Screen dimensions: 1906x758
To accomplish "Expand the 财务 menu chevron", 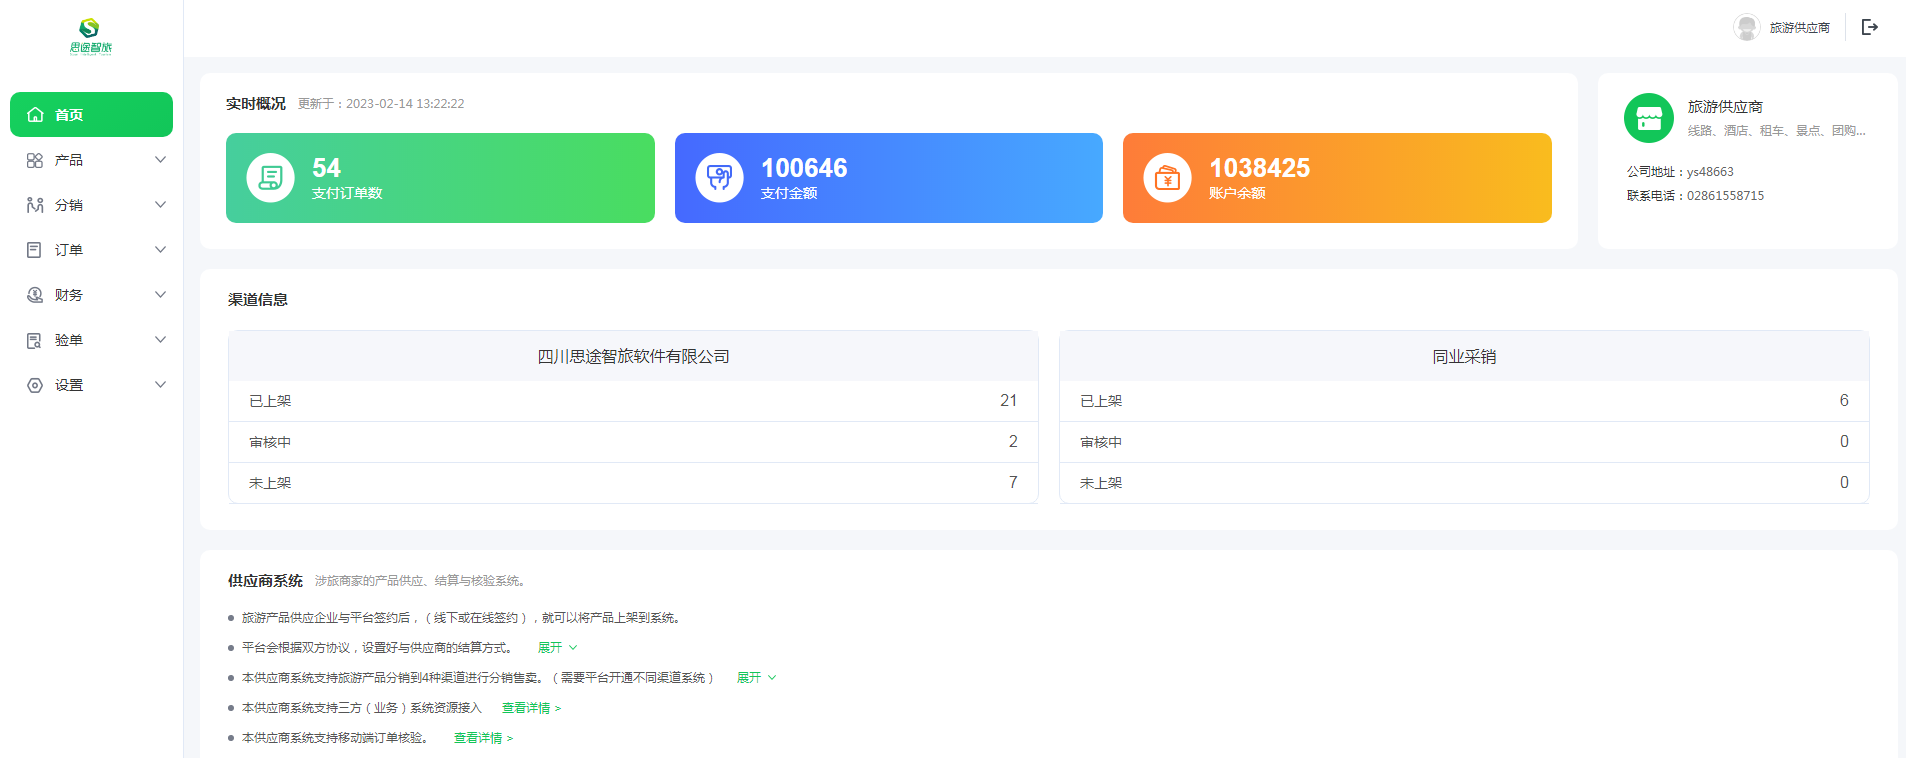I will point(160,295).
